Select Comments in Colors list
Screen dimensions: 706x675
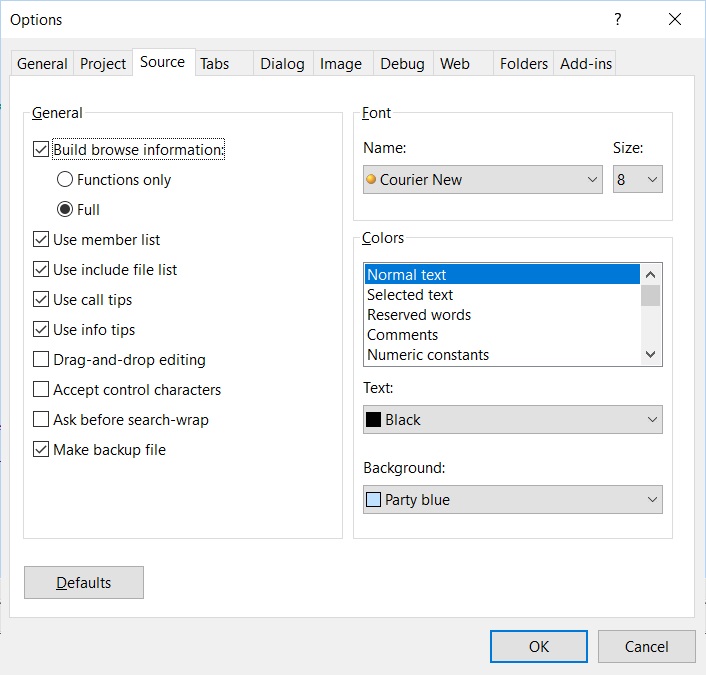[502, 335]
